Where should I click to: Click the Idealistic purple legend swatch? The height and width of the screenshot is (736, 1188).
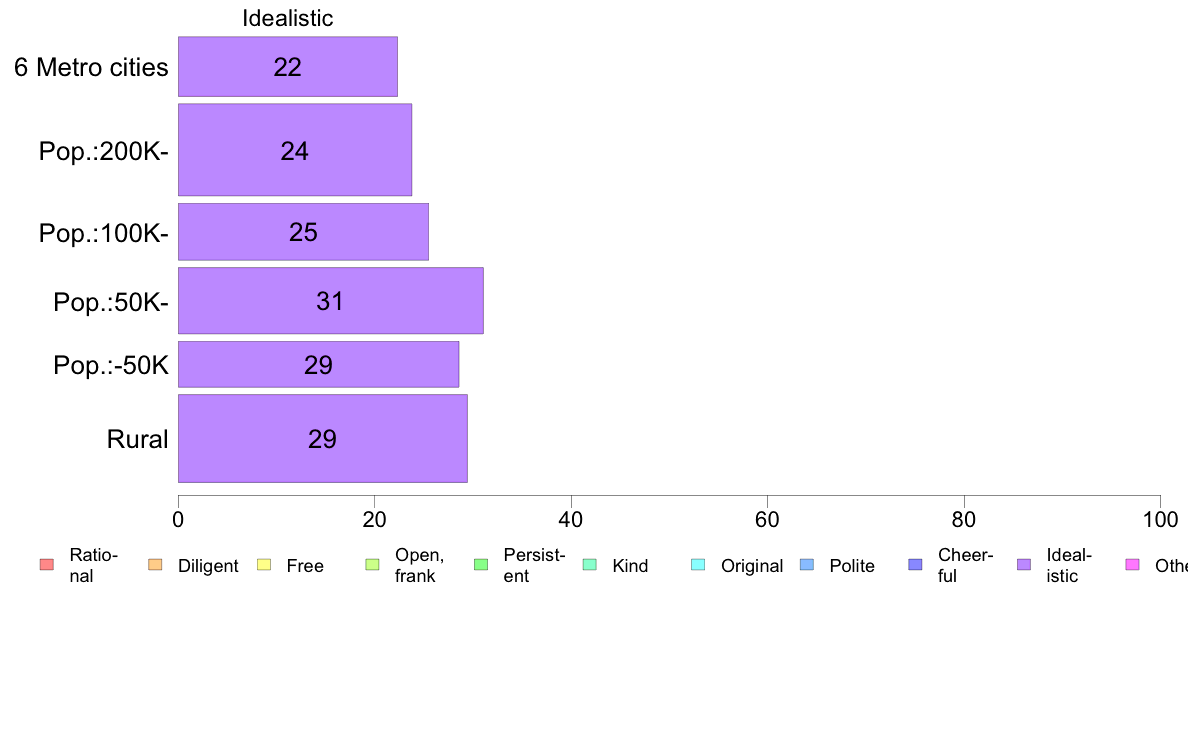[1024, 565]
